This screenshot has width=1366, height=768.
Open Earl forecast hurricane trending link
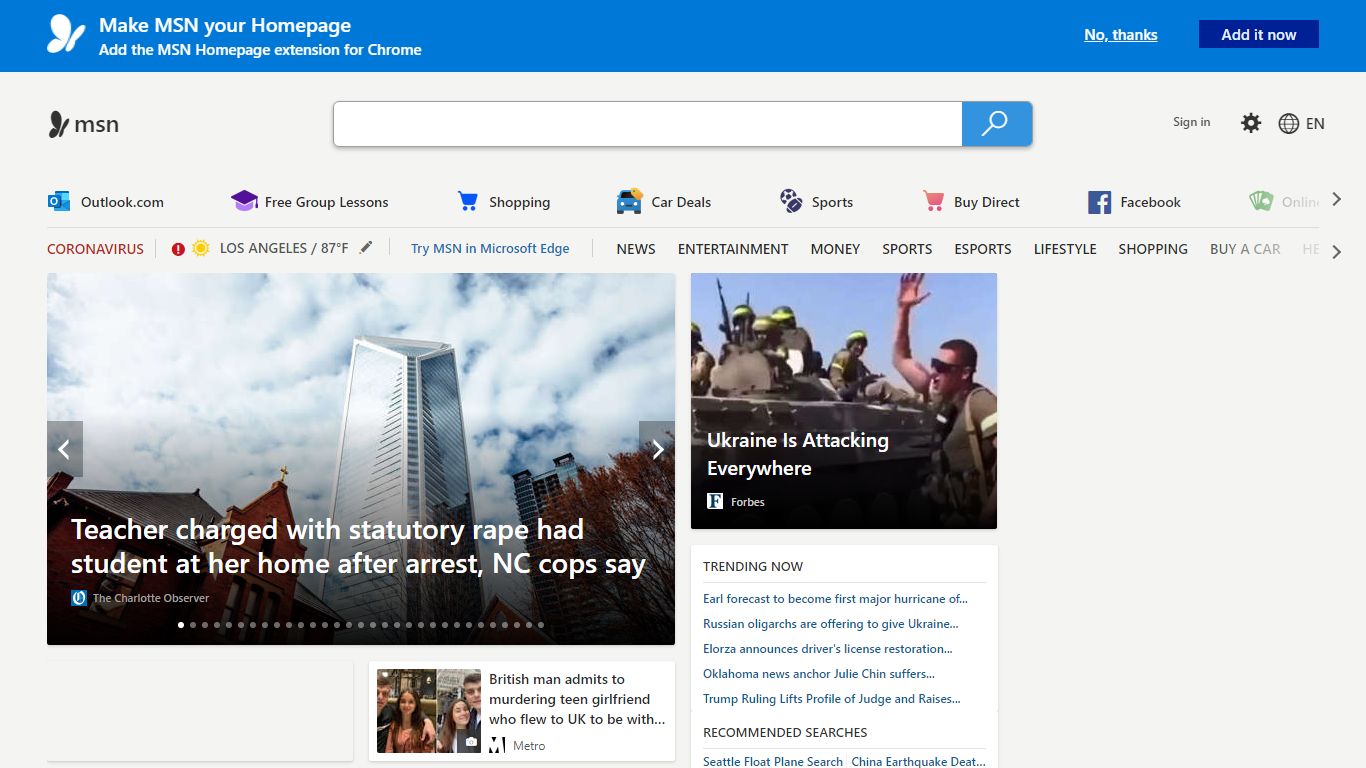(835, 599)
